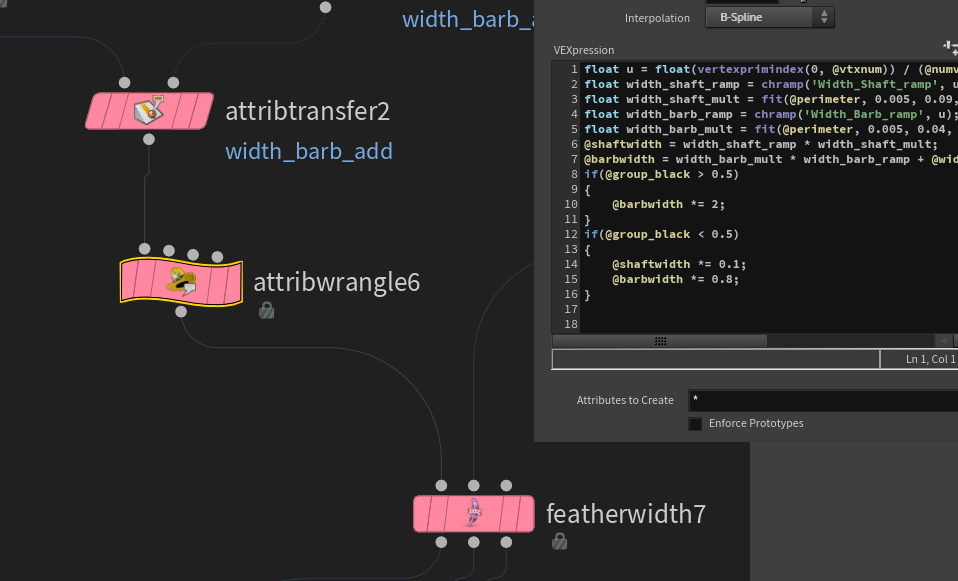The width and height of the screenshot is (958, 581).
Task: Click the lock badge under featherwidth7
Action: (x=559, y=541)
